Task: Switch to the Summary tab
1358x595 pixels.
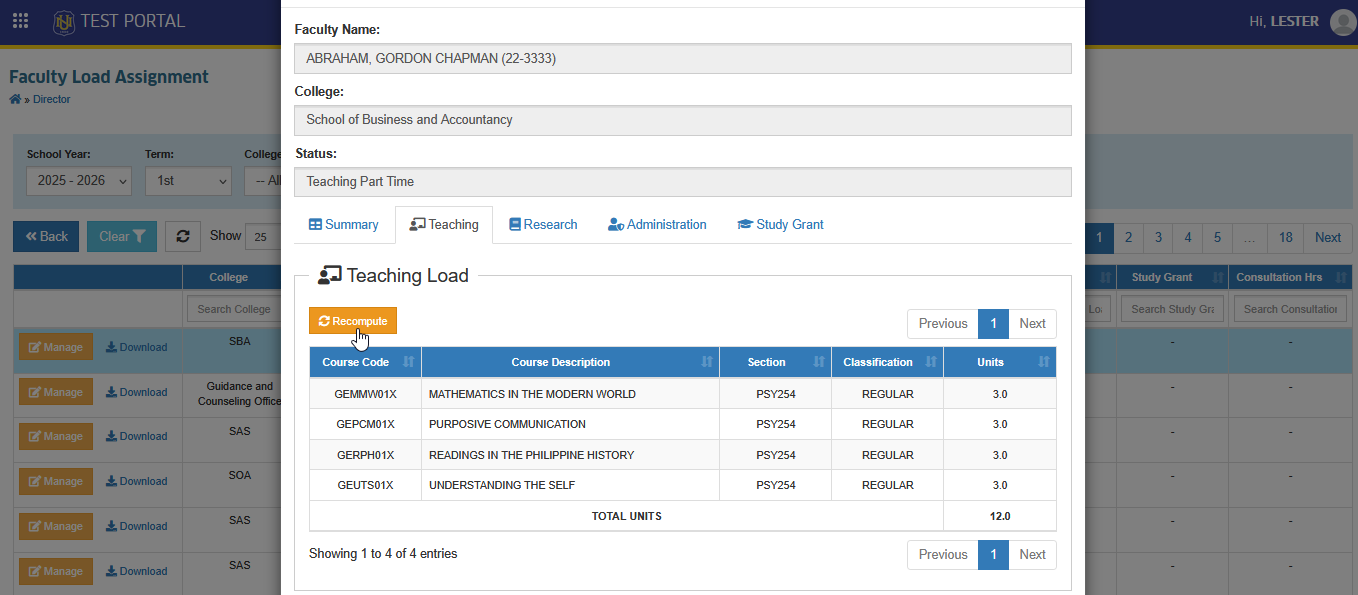Action: coord(343,225)
